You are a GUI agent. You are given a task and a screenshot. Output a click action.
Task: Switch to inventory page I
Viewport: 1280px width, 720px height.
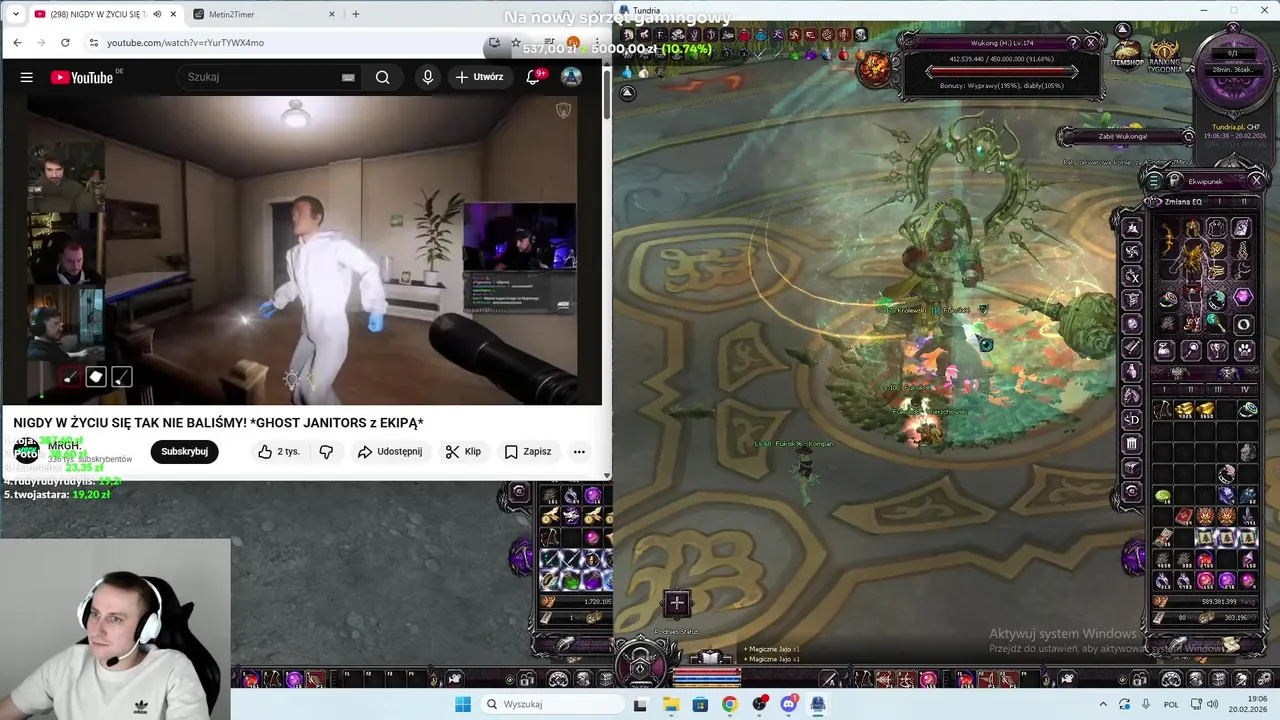pyautogui.click(x=1164, y=390)
